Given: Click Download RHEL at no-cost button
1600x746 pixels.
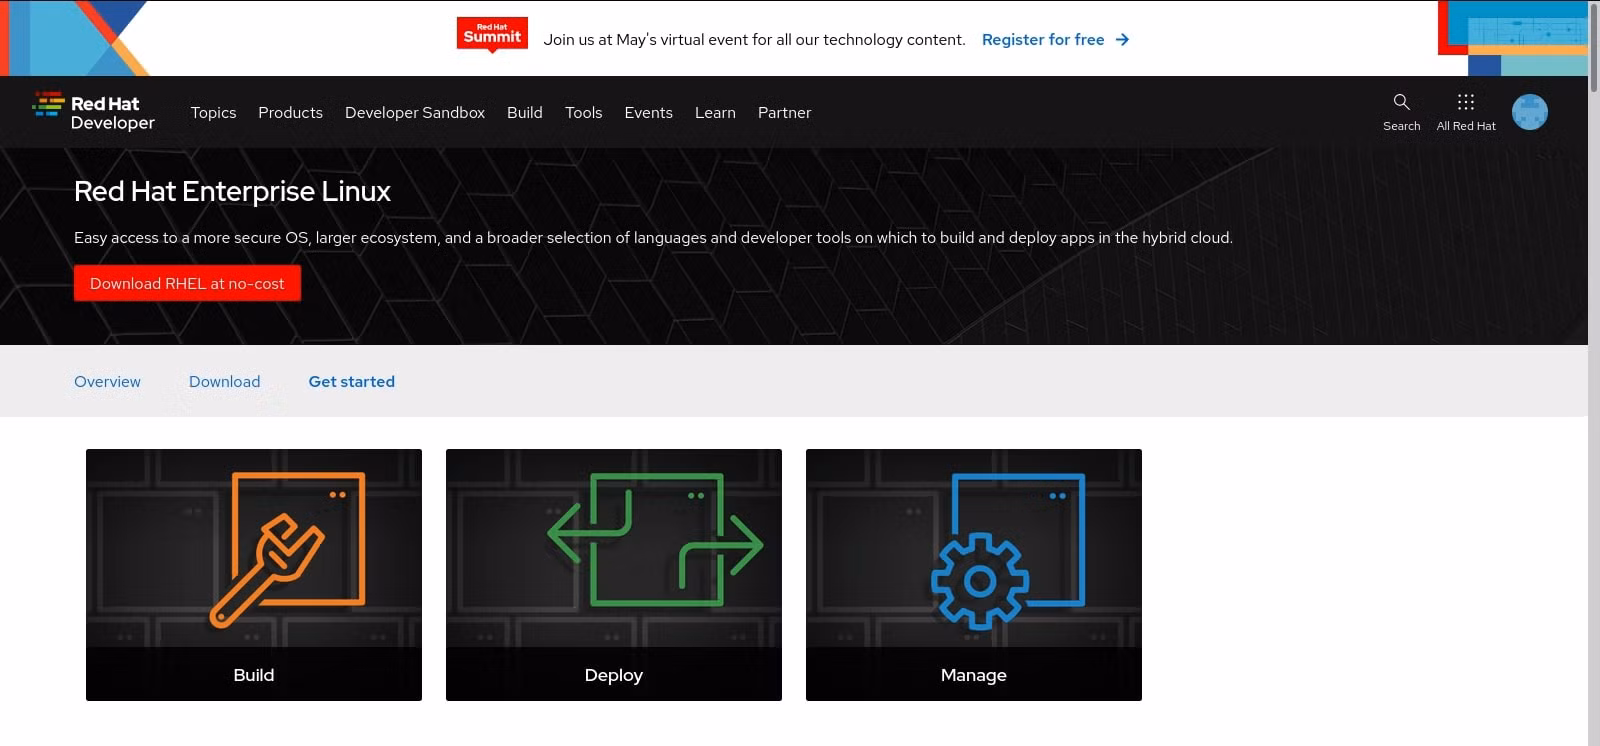Looking at the screenshot, I should [x=187, y=284].
